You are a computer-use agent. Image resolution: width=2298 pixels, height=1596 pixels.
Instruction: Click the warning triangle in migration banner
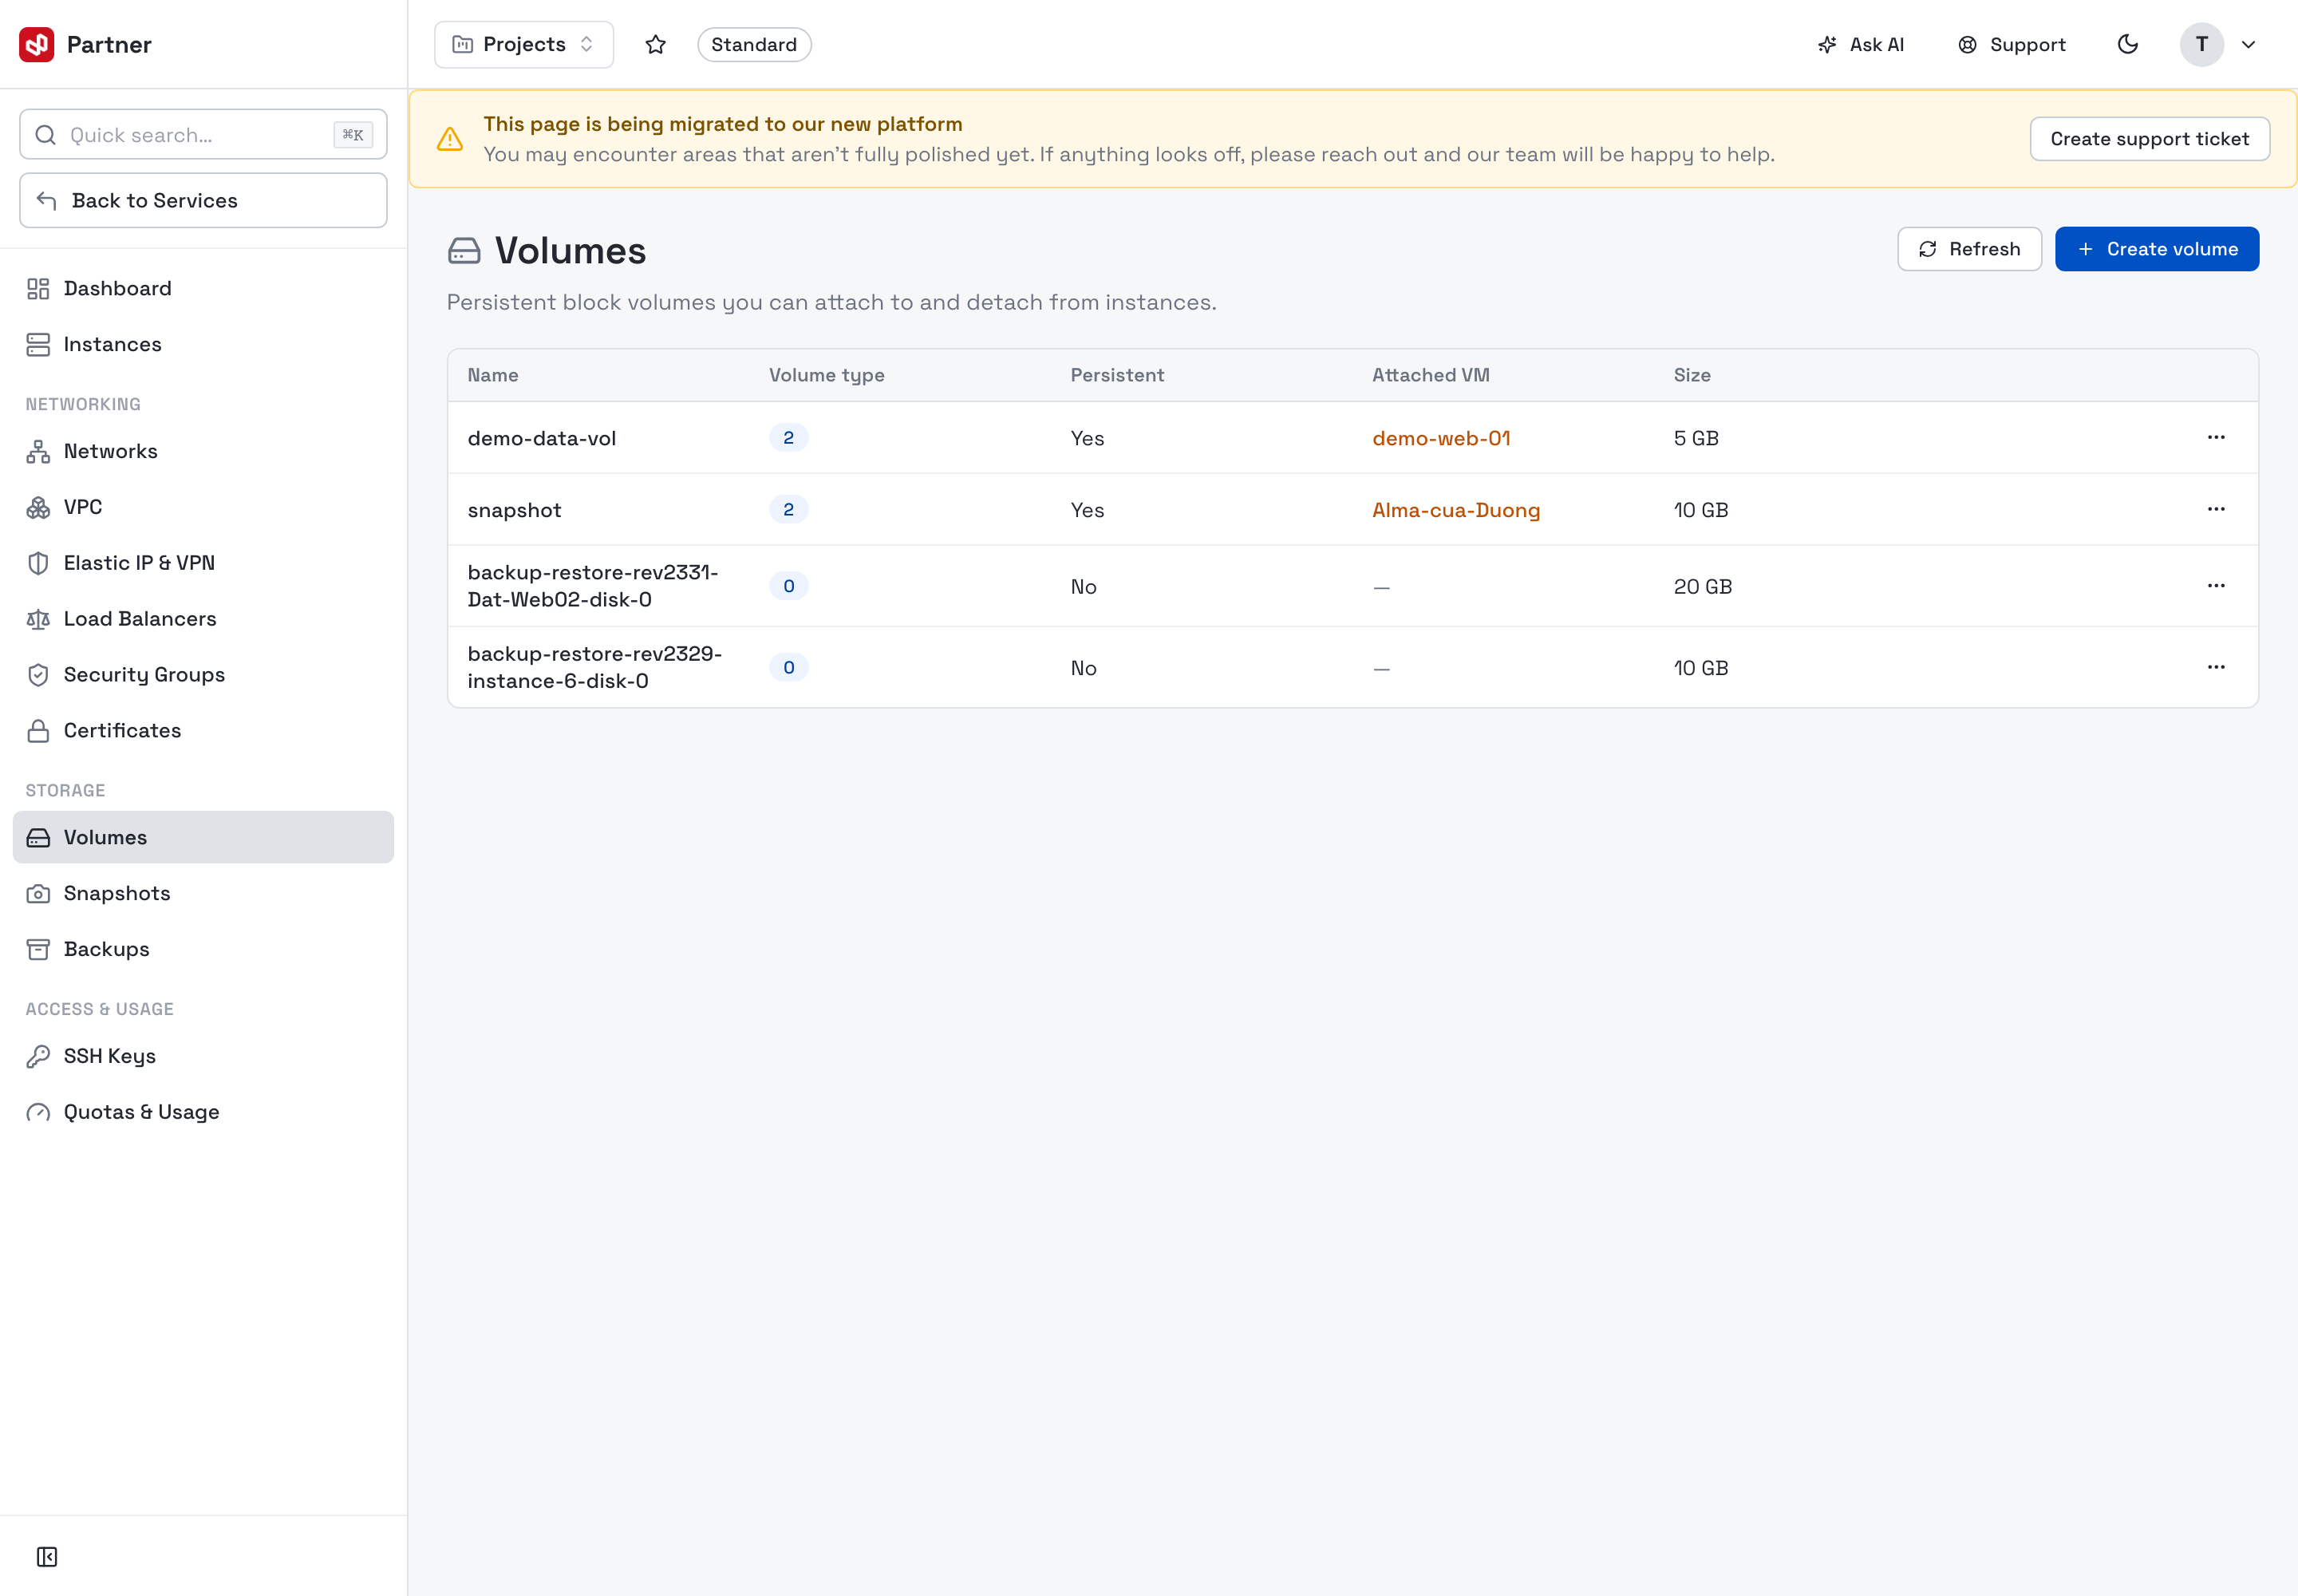pos(450,139)
